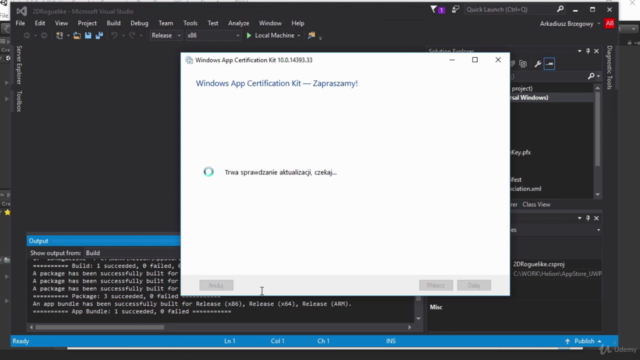Switch to the Class View tab
The width and height of the screenshot is (640, 360).
point(536,204)
